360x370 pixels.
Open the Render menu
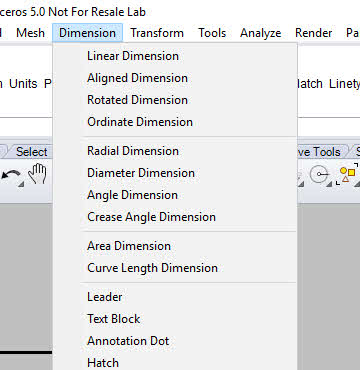pyautogui.click(x=313, y=33)
